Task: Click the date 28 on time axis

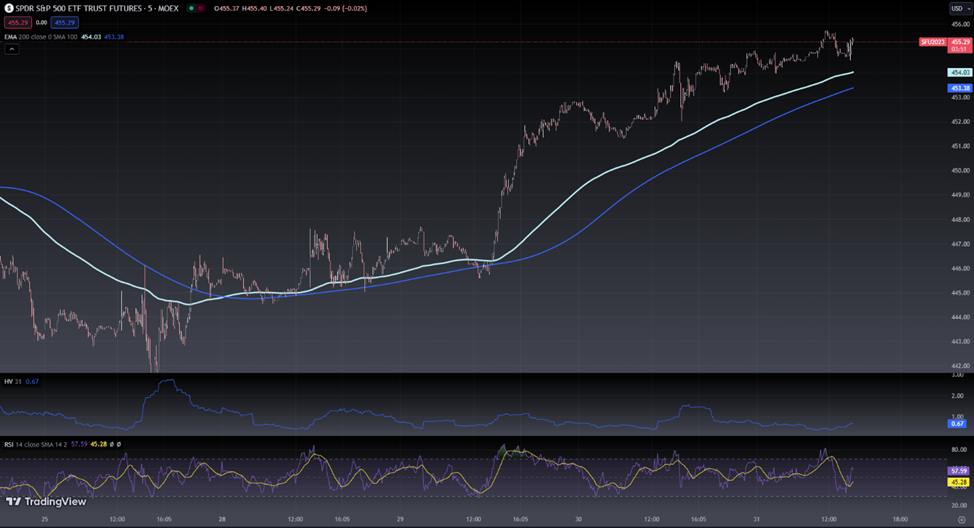Action: pyautogui.click(x=222, y=519)
